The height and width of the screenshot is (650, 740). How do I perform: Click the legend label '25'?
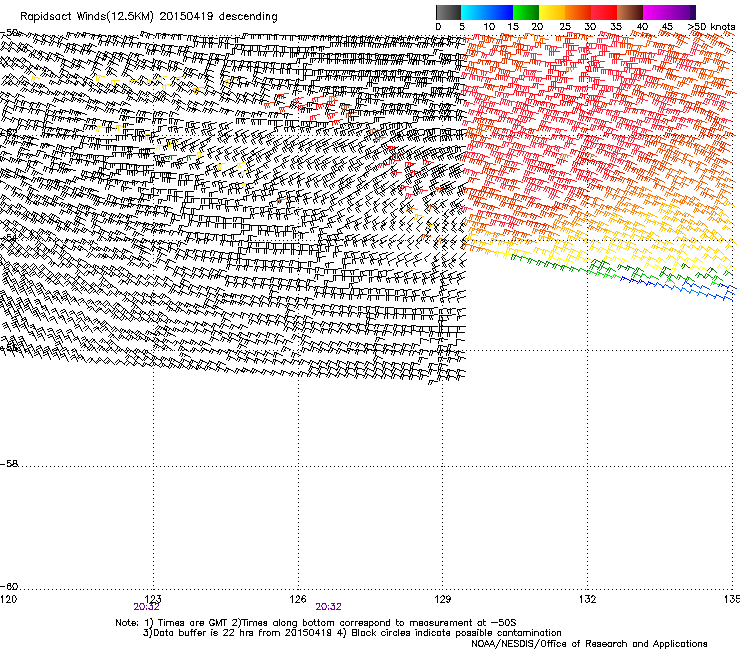click(565, 27)
